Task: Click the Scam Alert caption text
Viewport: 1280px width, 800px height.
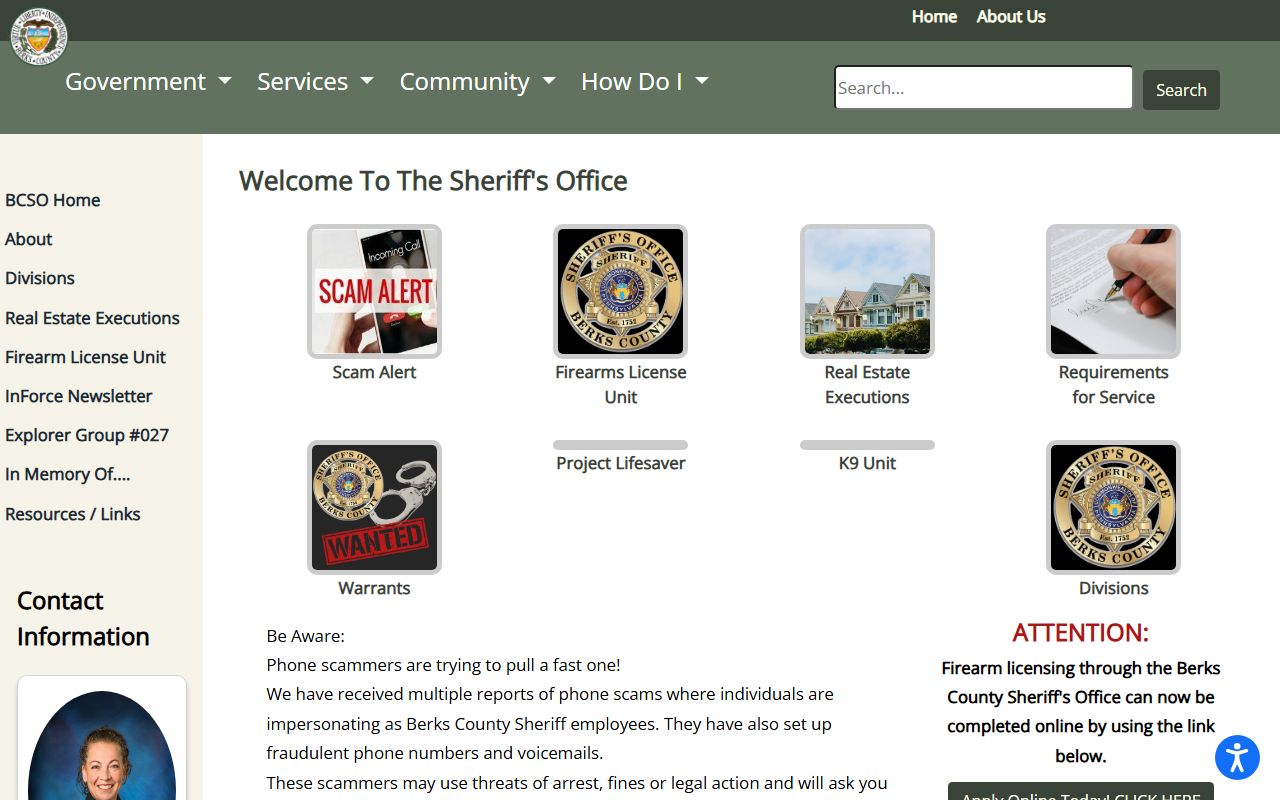Action: click(x=374, y=372)
